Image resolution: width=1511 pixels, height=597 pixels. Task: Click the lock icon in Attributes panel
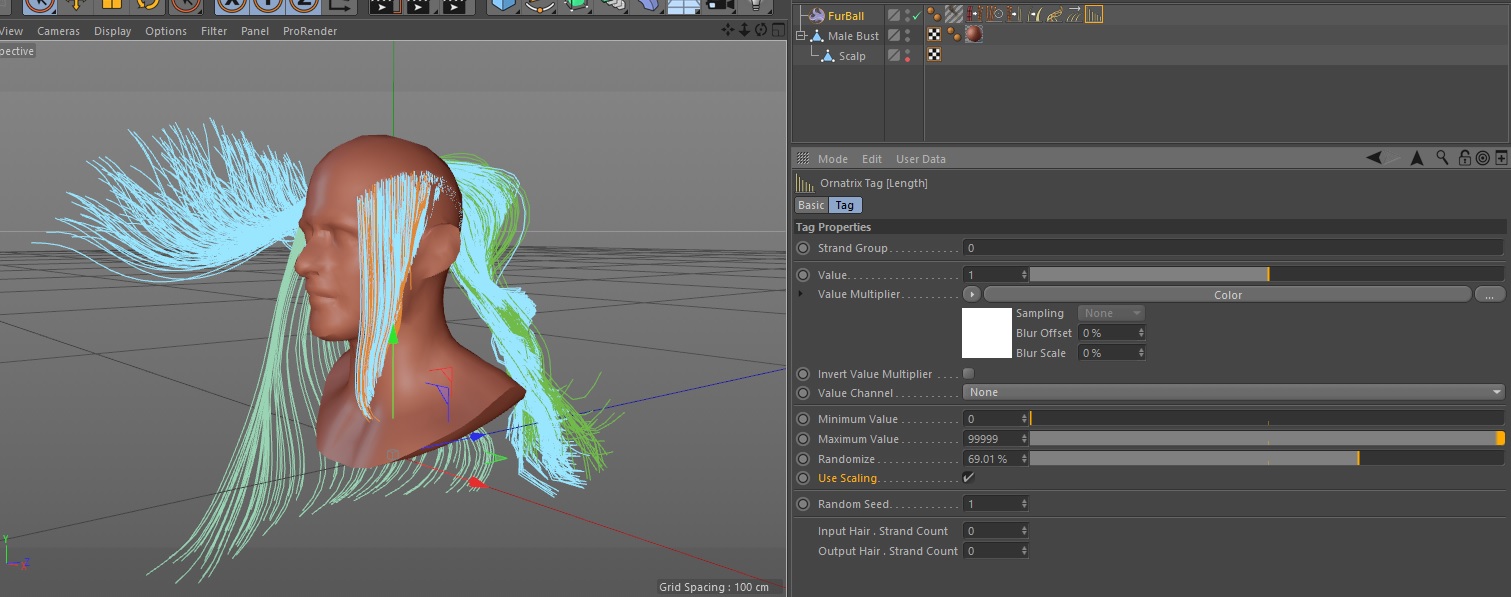click(1464, 158)
